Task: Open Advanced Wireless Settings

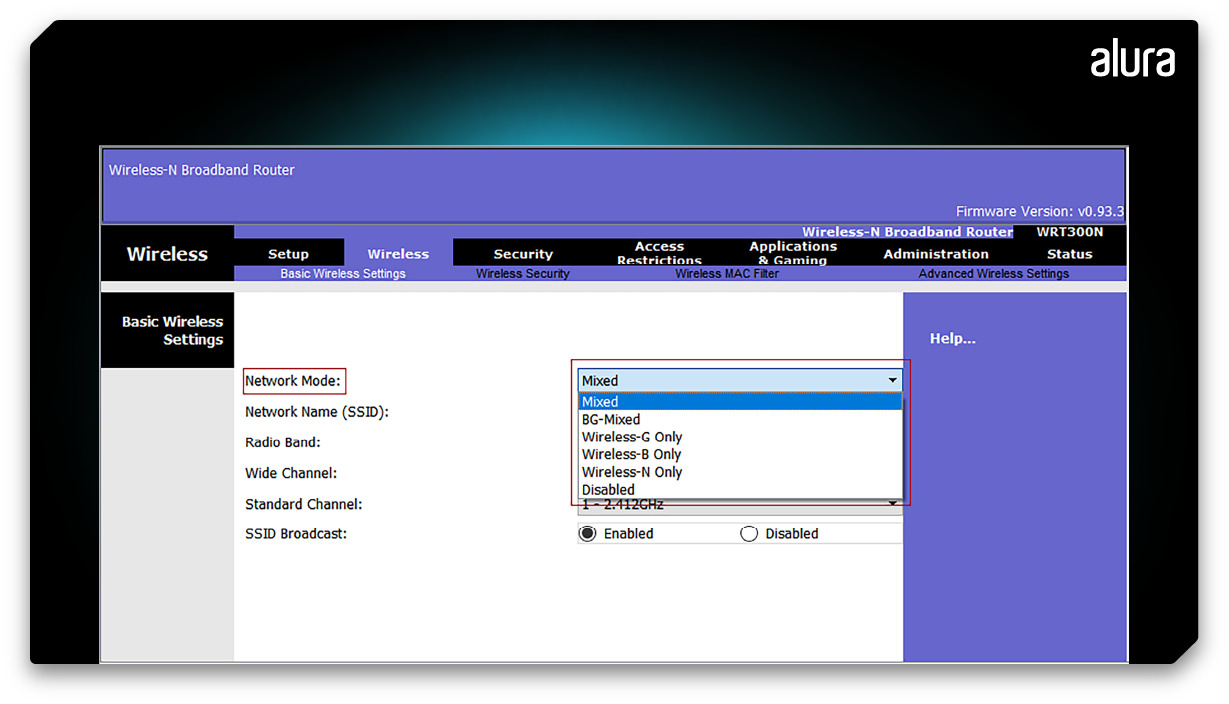Action: [993, 273]
